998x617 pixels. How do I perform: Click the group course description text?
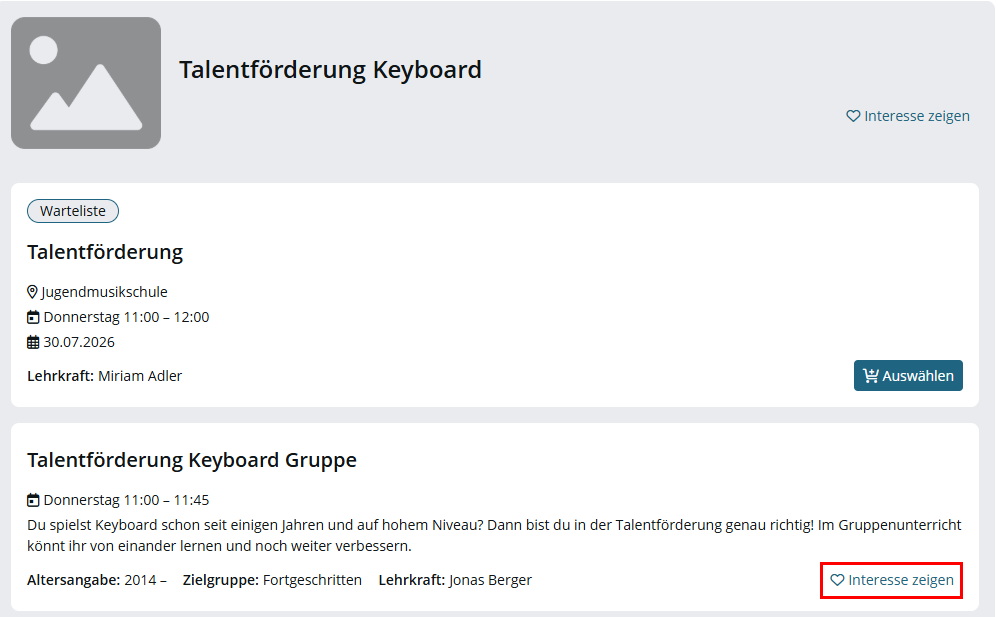494,535
